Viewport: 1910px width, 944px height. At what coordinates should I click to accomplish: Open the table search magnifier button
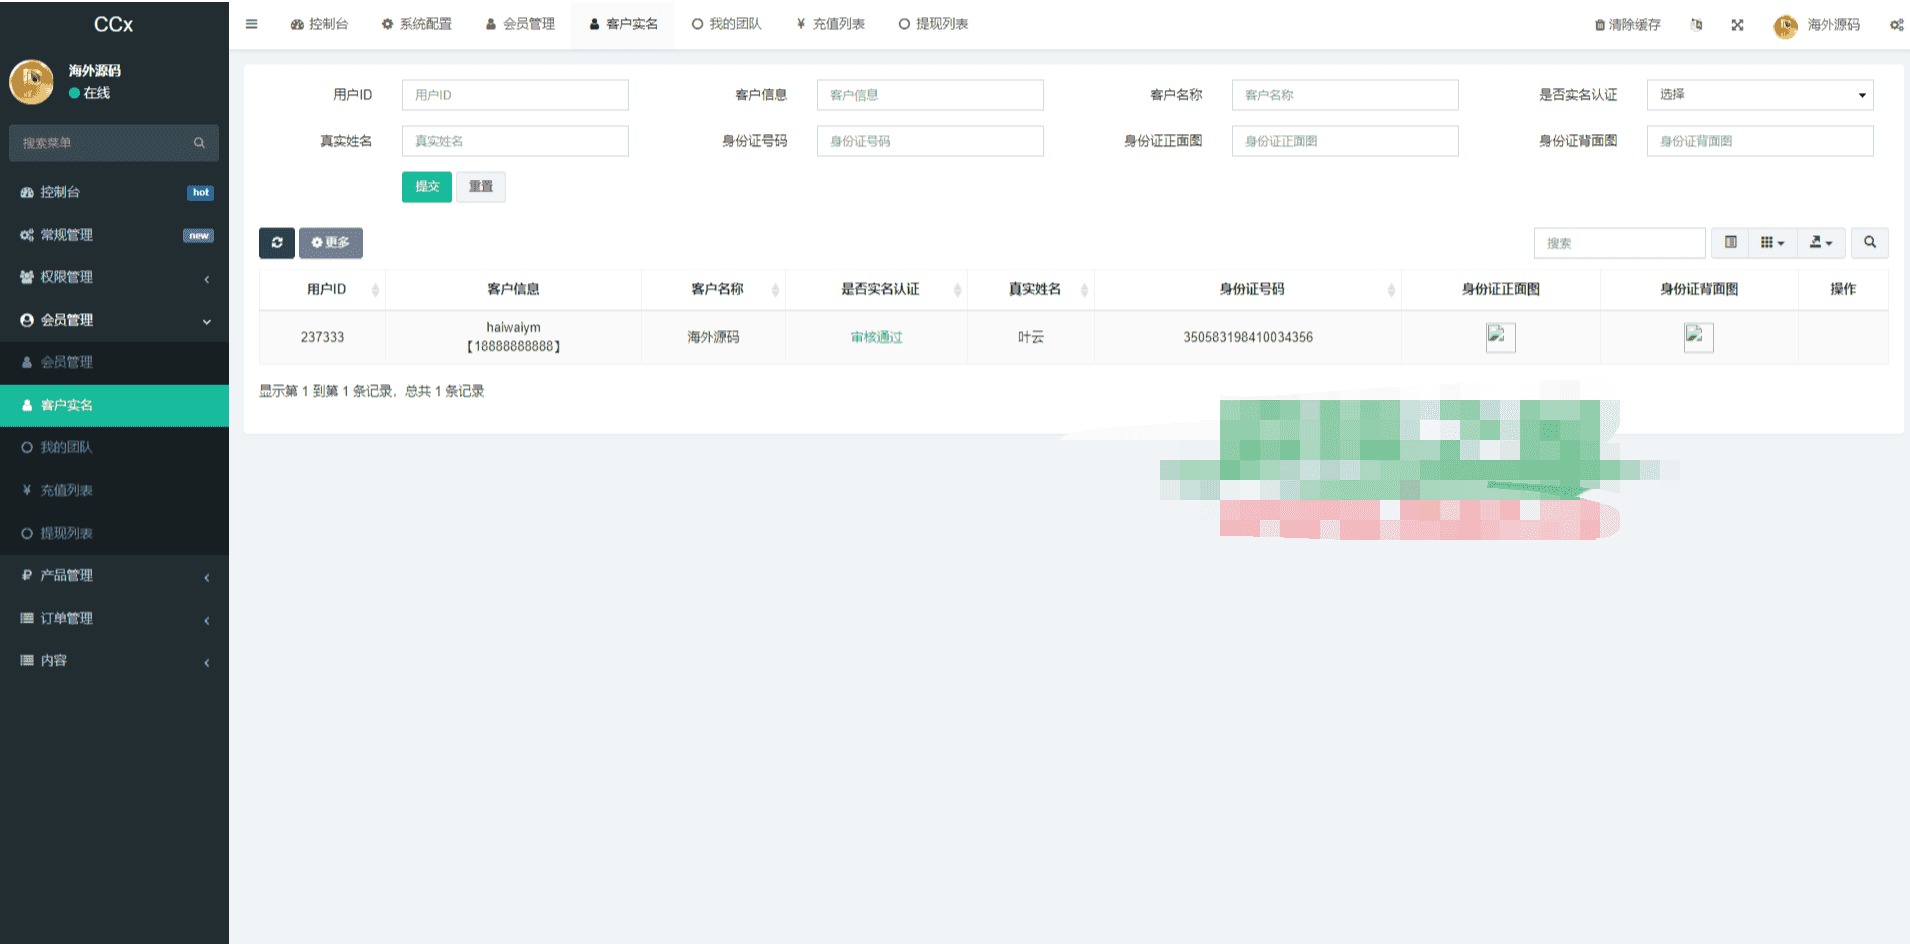tap(1869, 243)
